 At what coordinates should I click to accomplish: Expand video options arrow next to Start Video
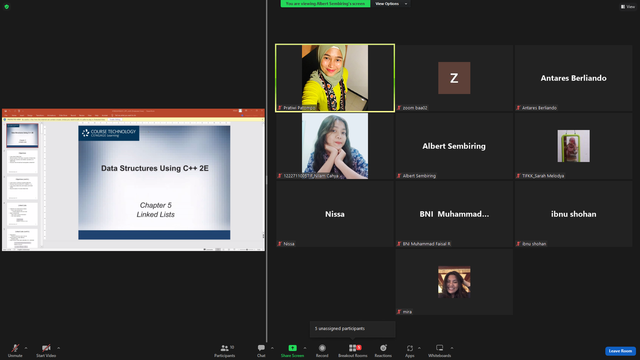(58, 348)
